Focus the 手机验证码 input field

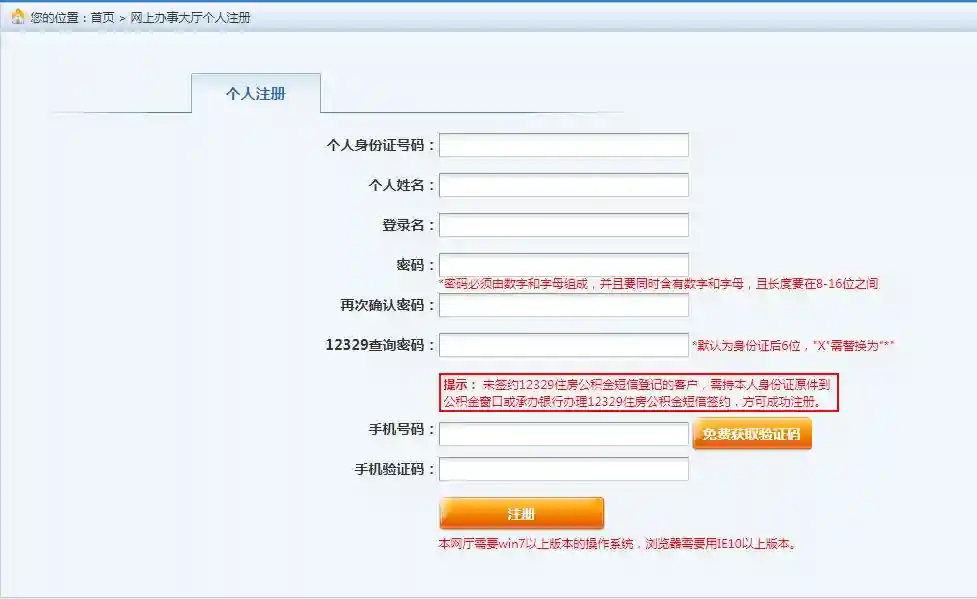564,469
